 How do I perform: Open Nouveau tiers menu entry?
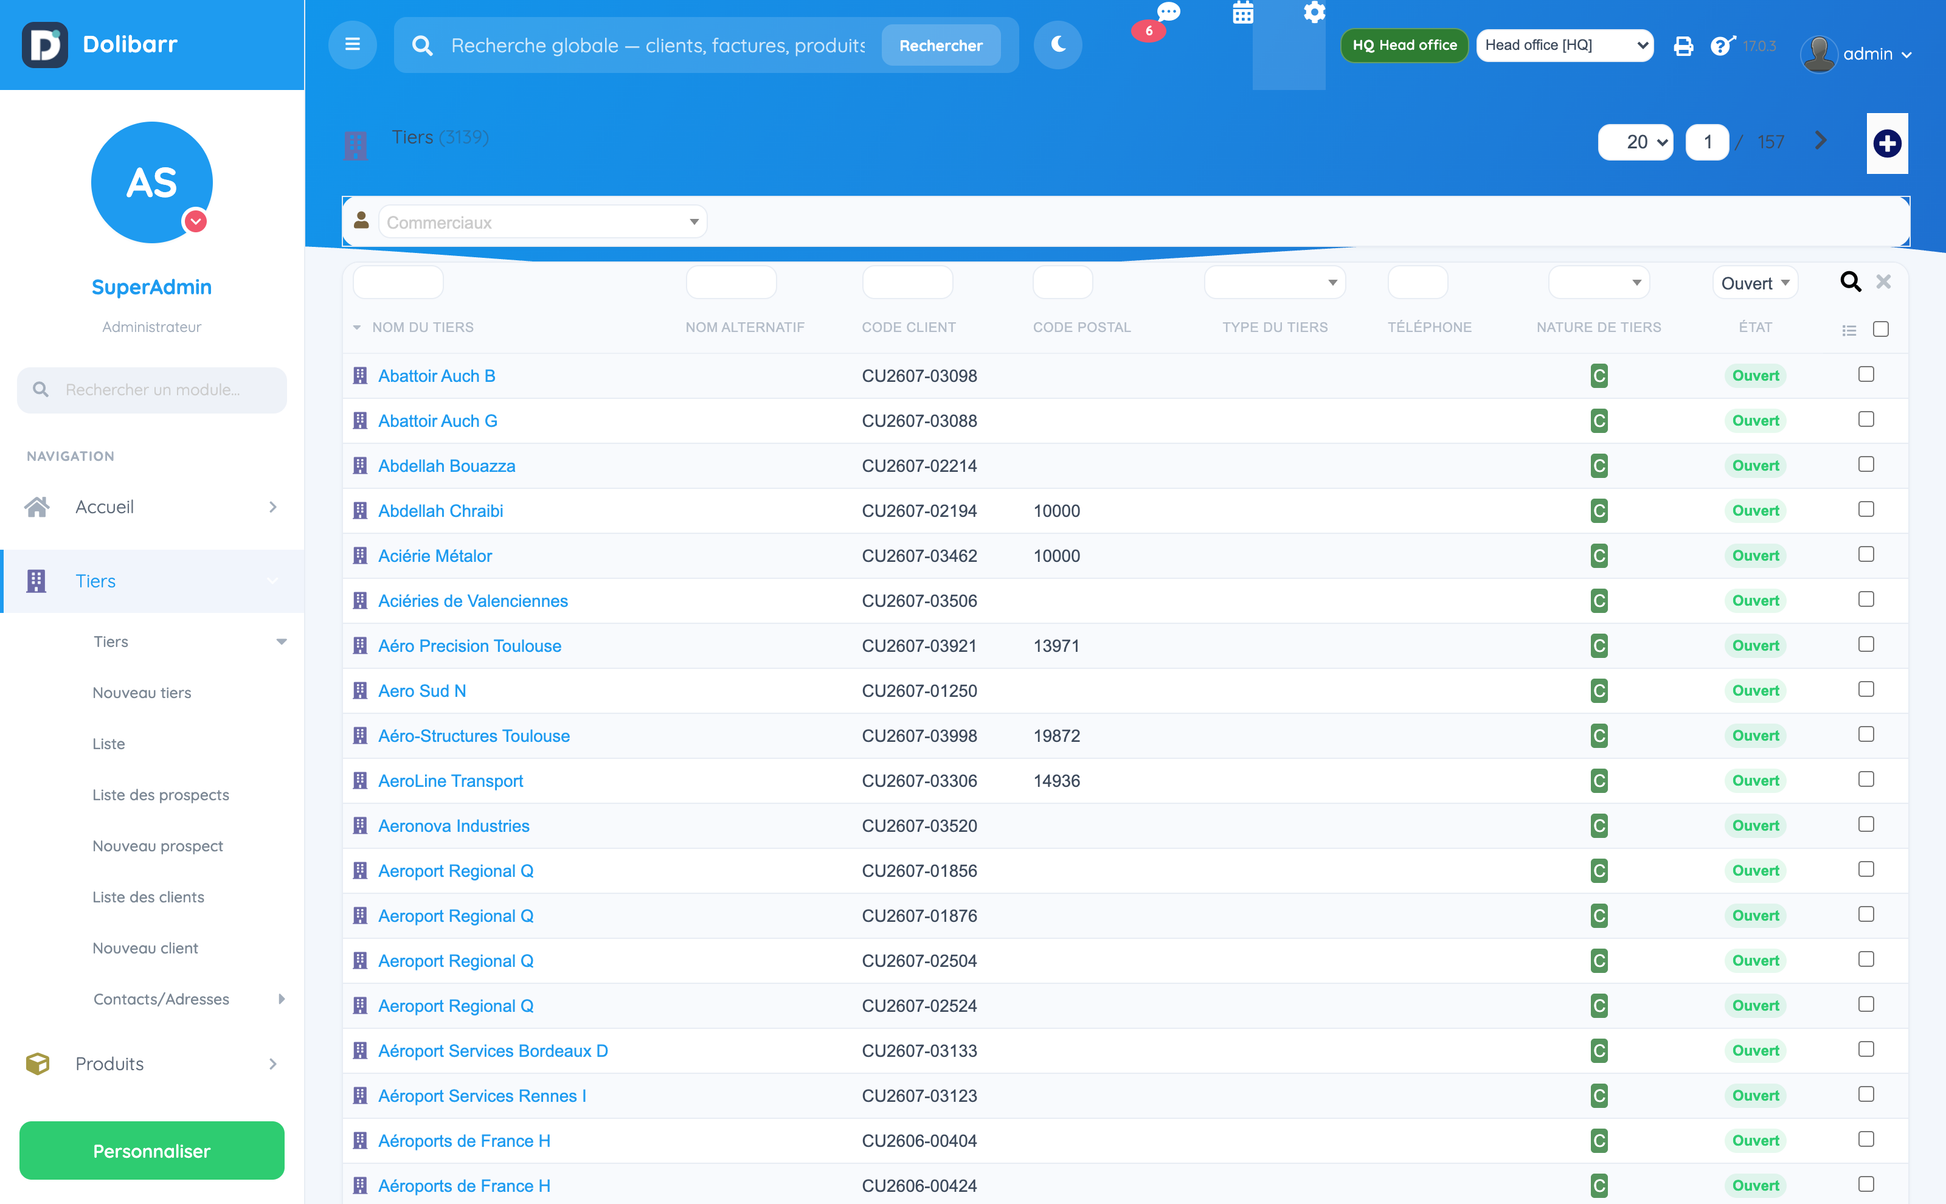(x=142, y=693)
